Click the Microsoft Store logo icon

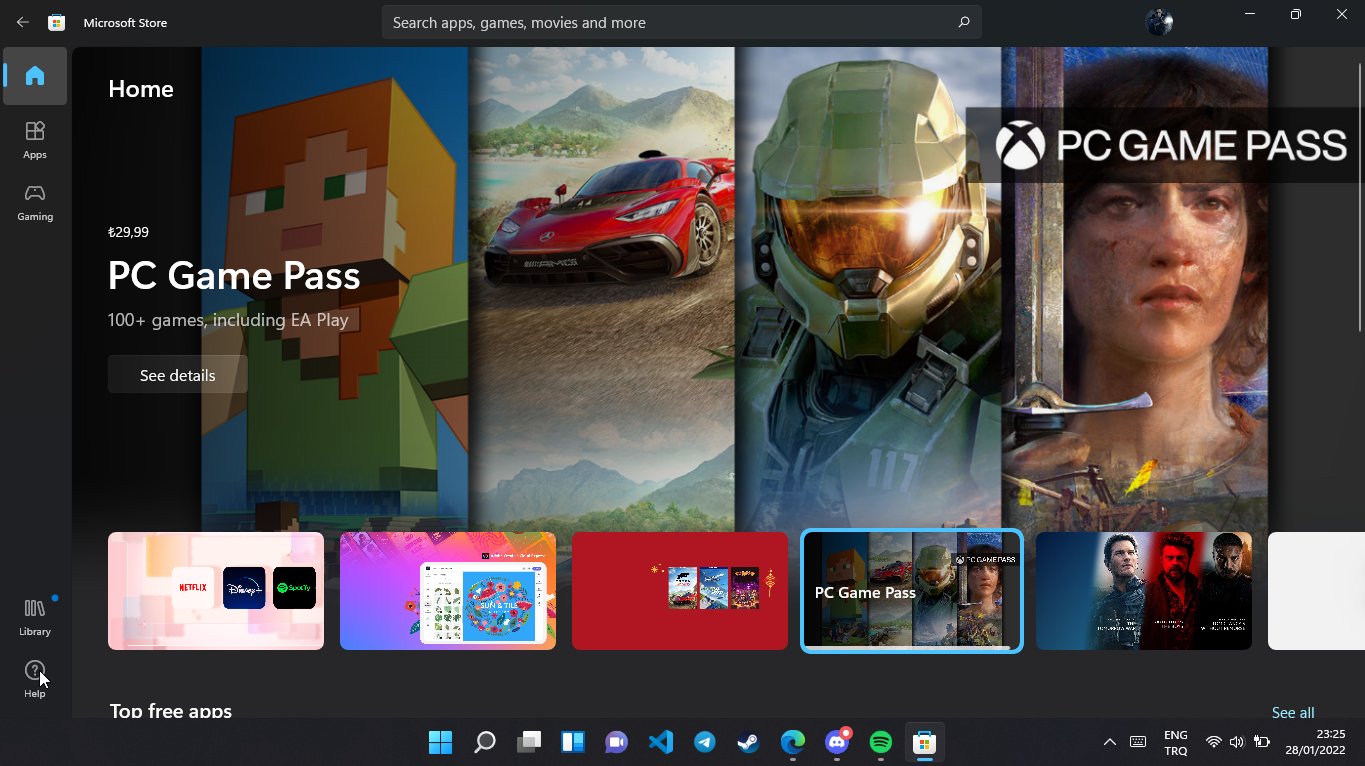pos(57,22)
